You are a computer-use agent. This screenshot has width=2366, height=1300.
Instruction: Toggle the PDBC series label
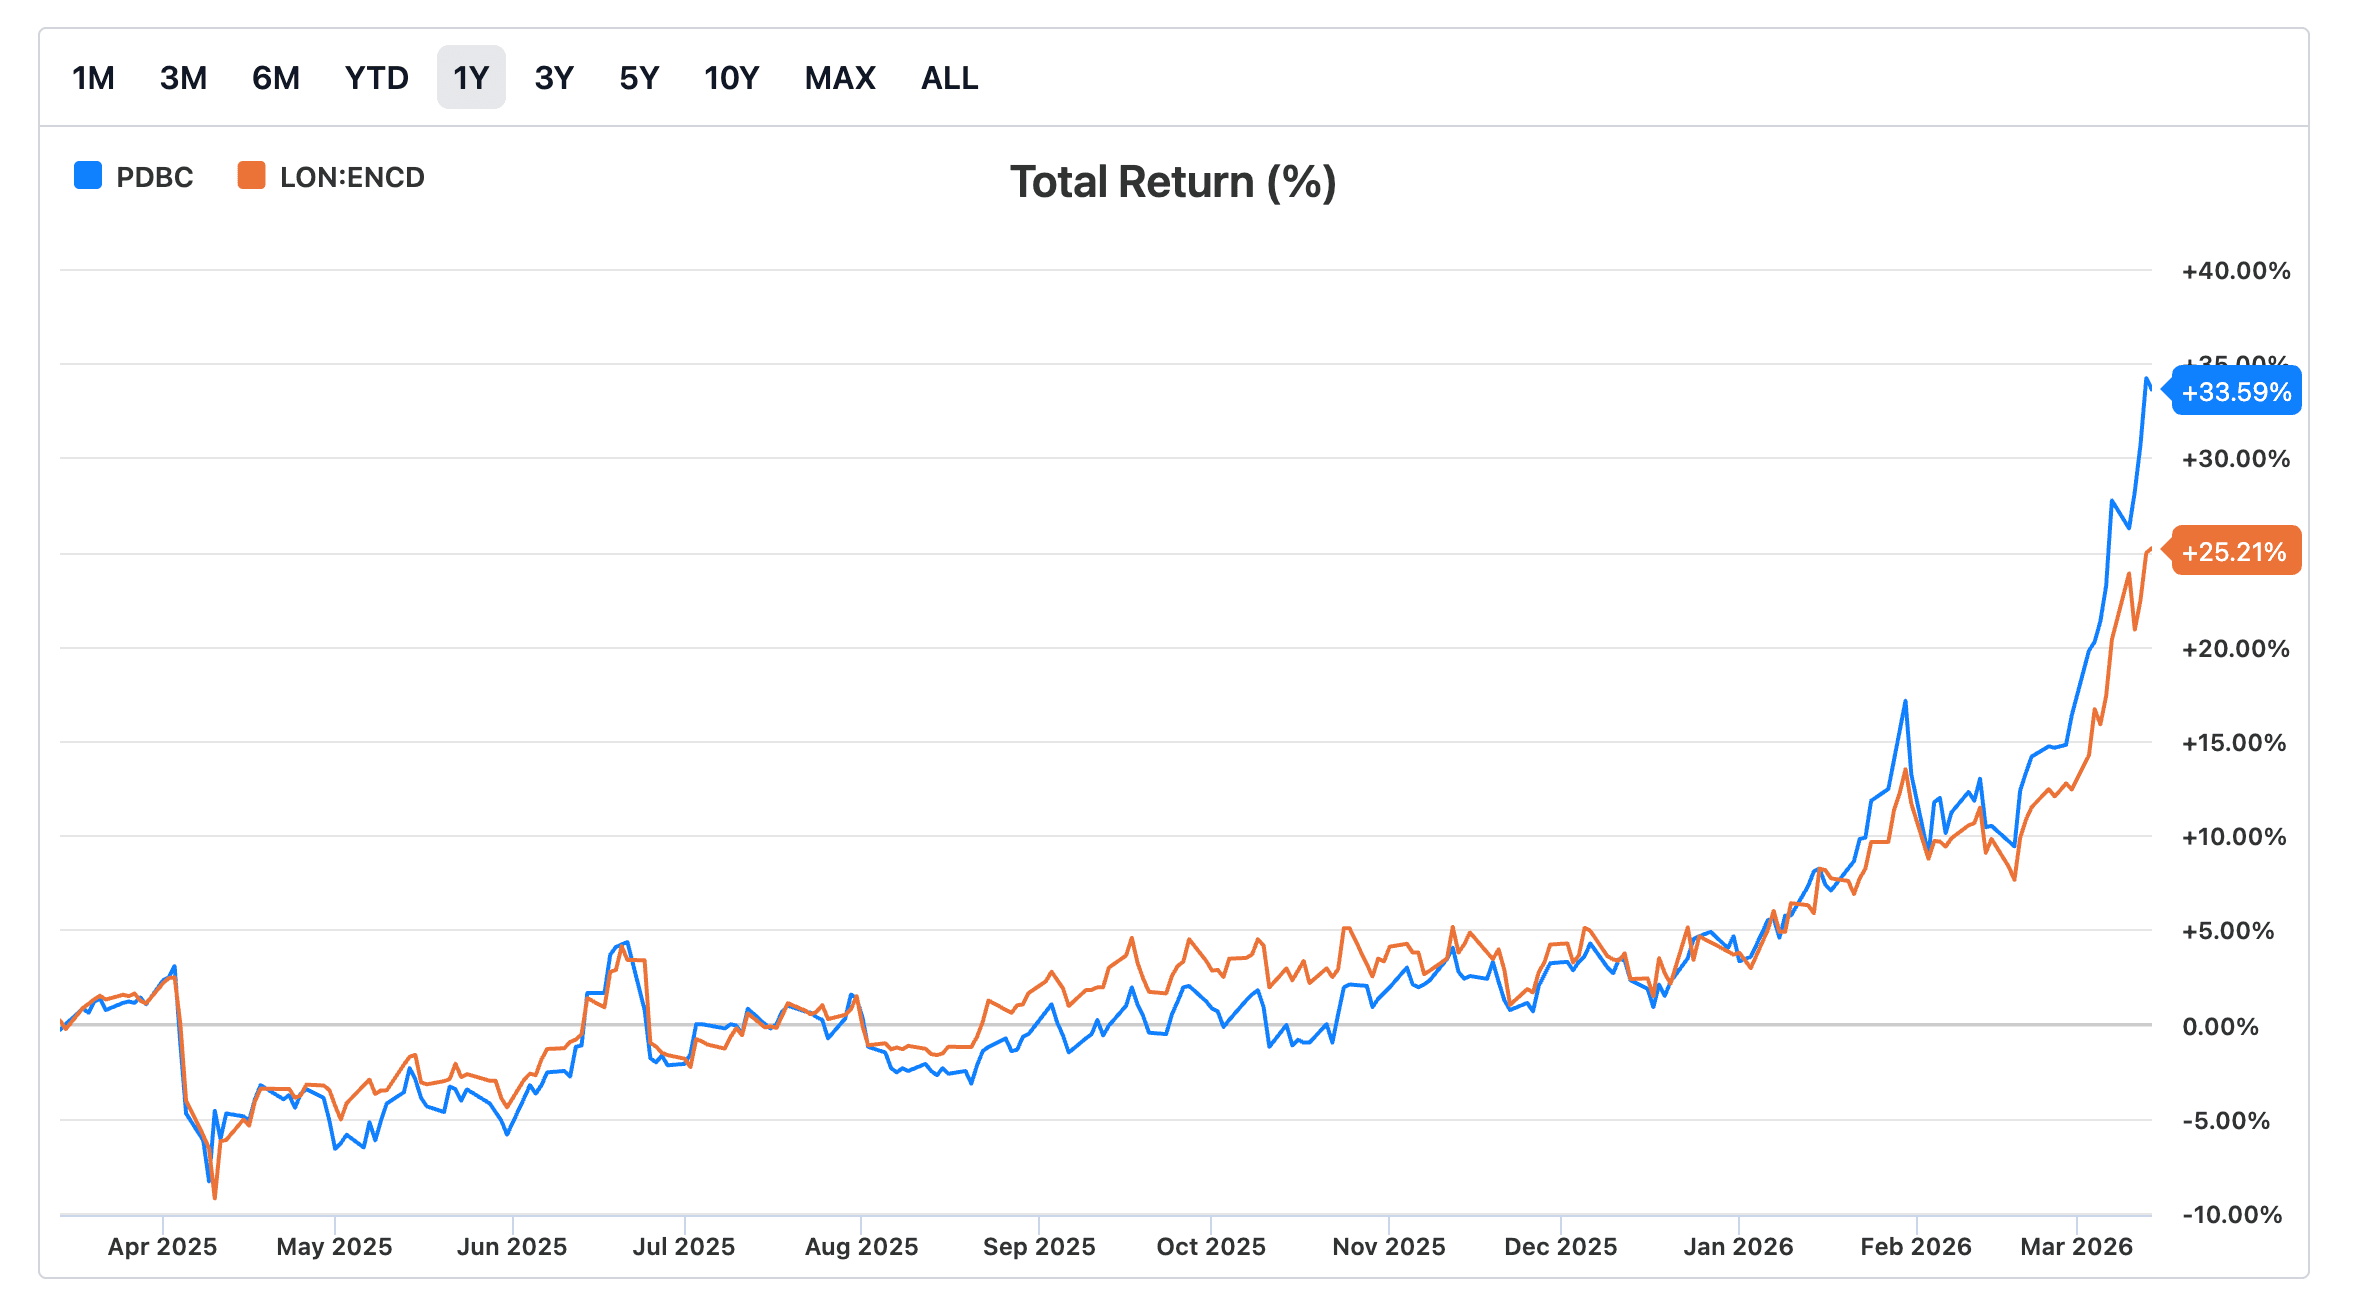pyautogui.click(x=154, y=178)
